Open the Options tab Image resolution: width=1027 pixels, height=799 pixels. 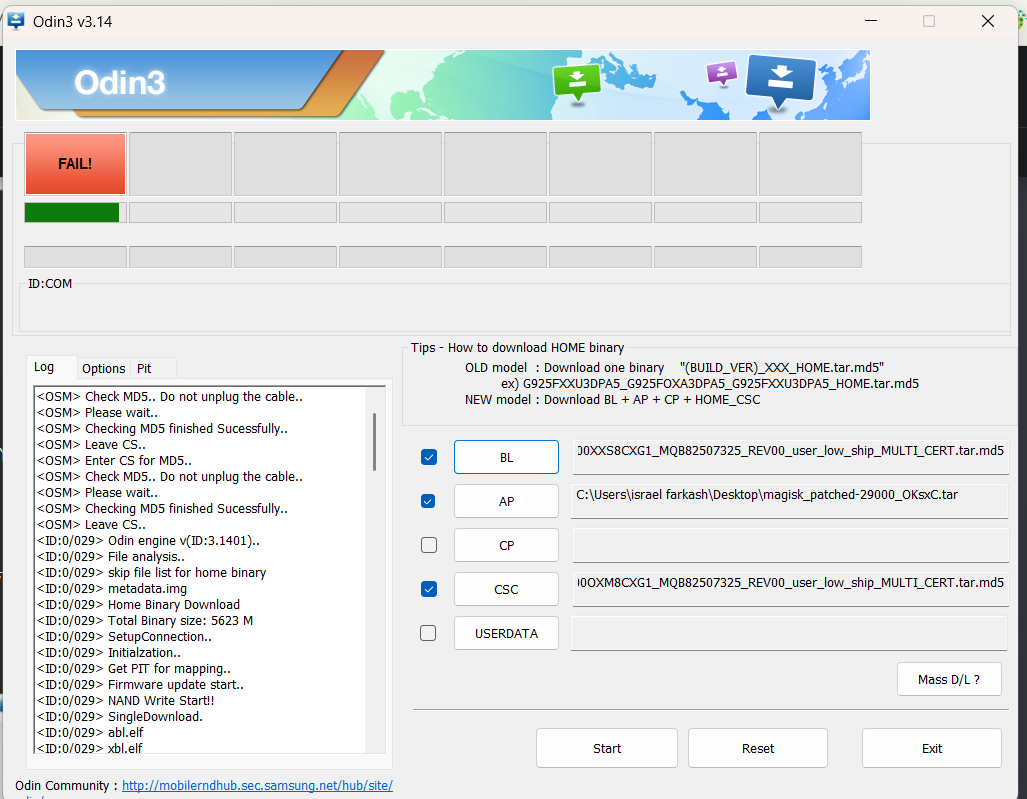(103, 369)
